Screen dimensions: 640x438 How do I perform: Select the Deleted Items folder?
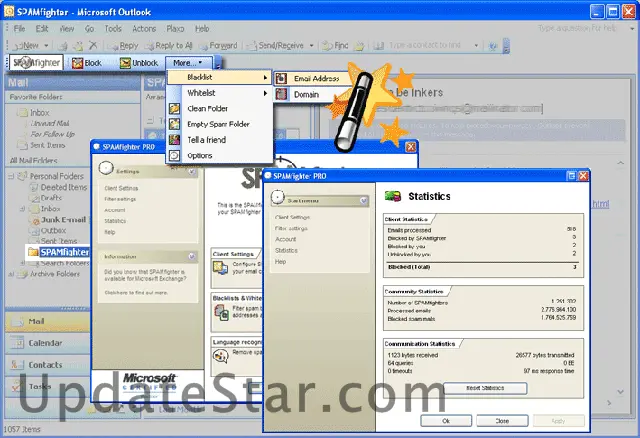pos(64,187)
